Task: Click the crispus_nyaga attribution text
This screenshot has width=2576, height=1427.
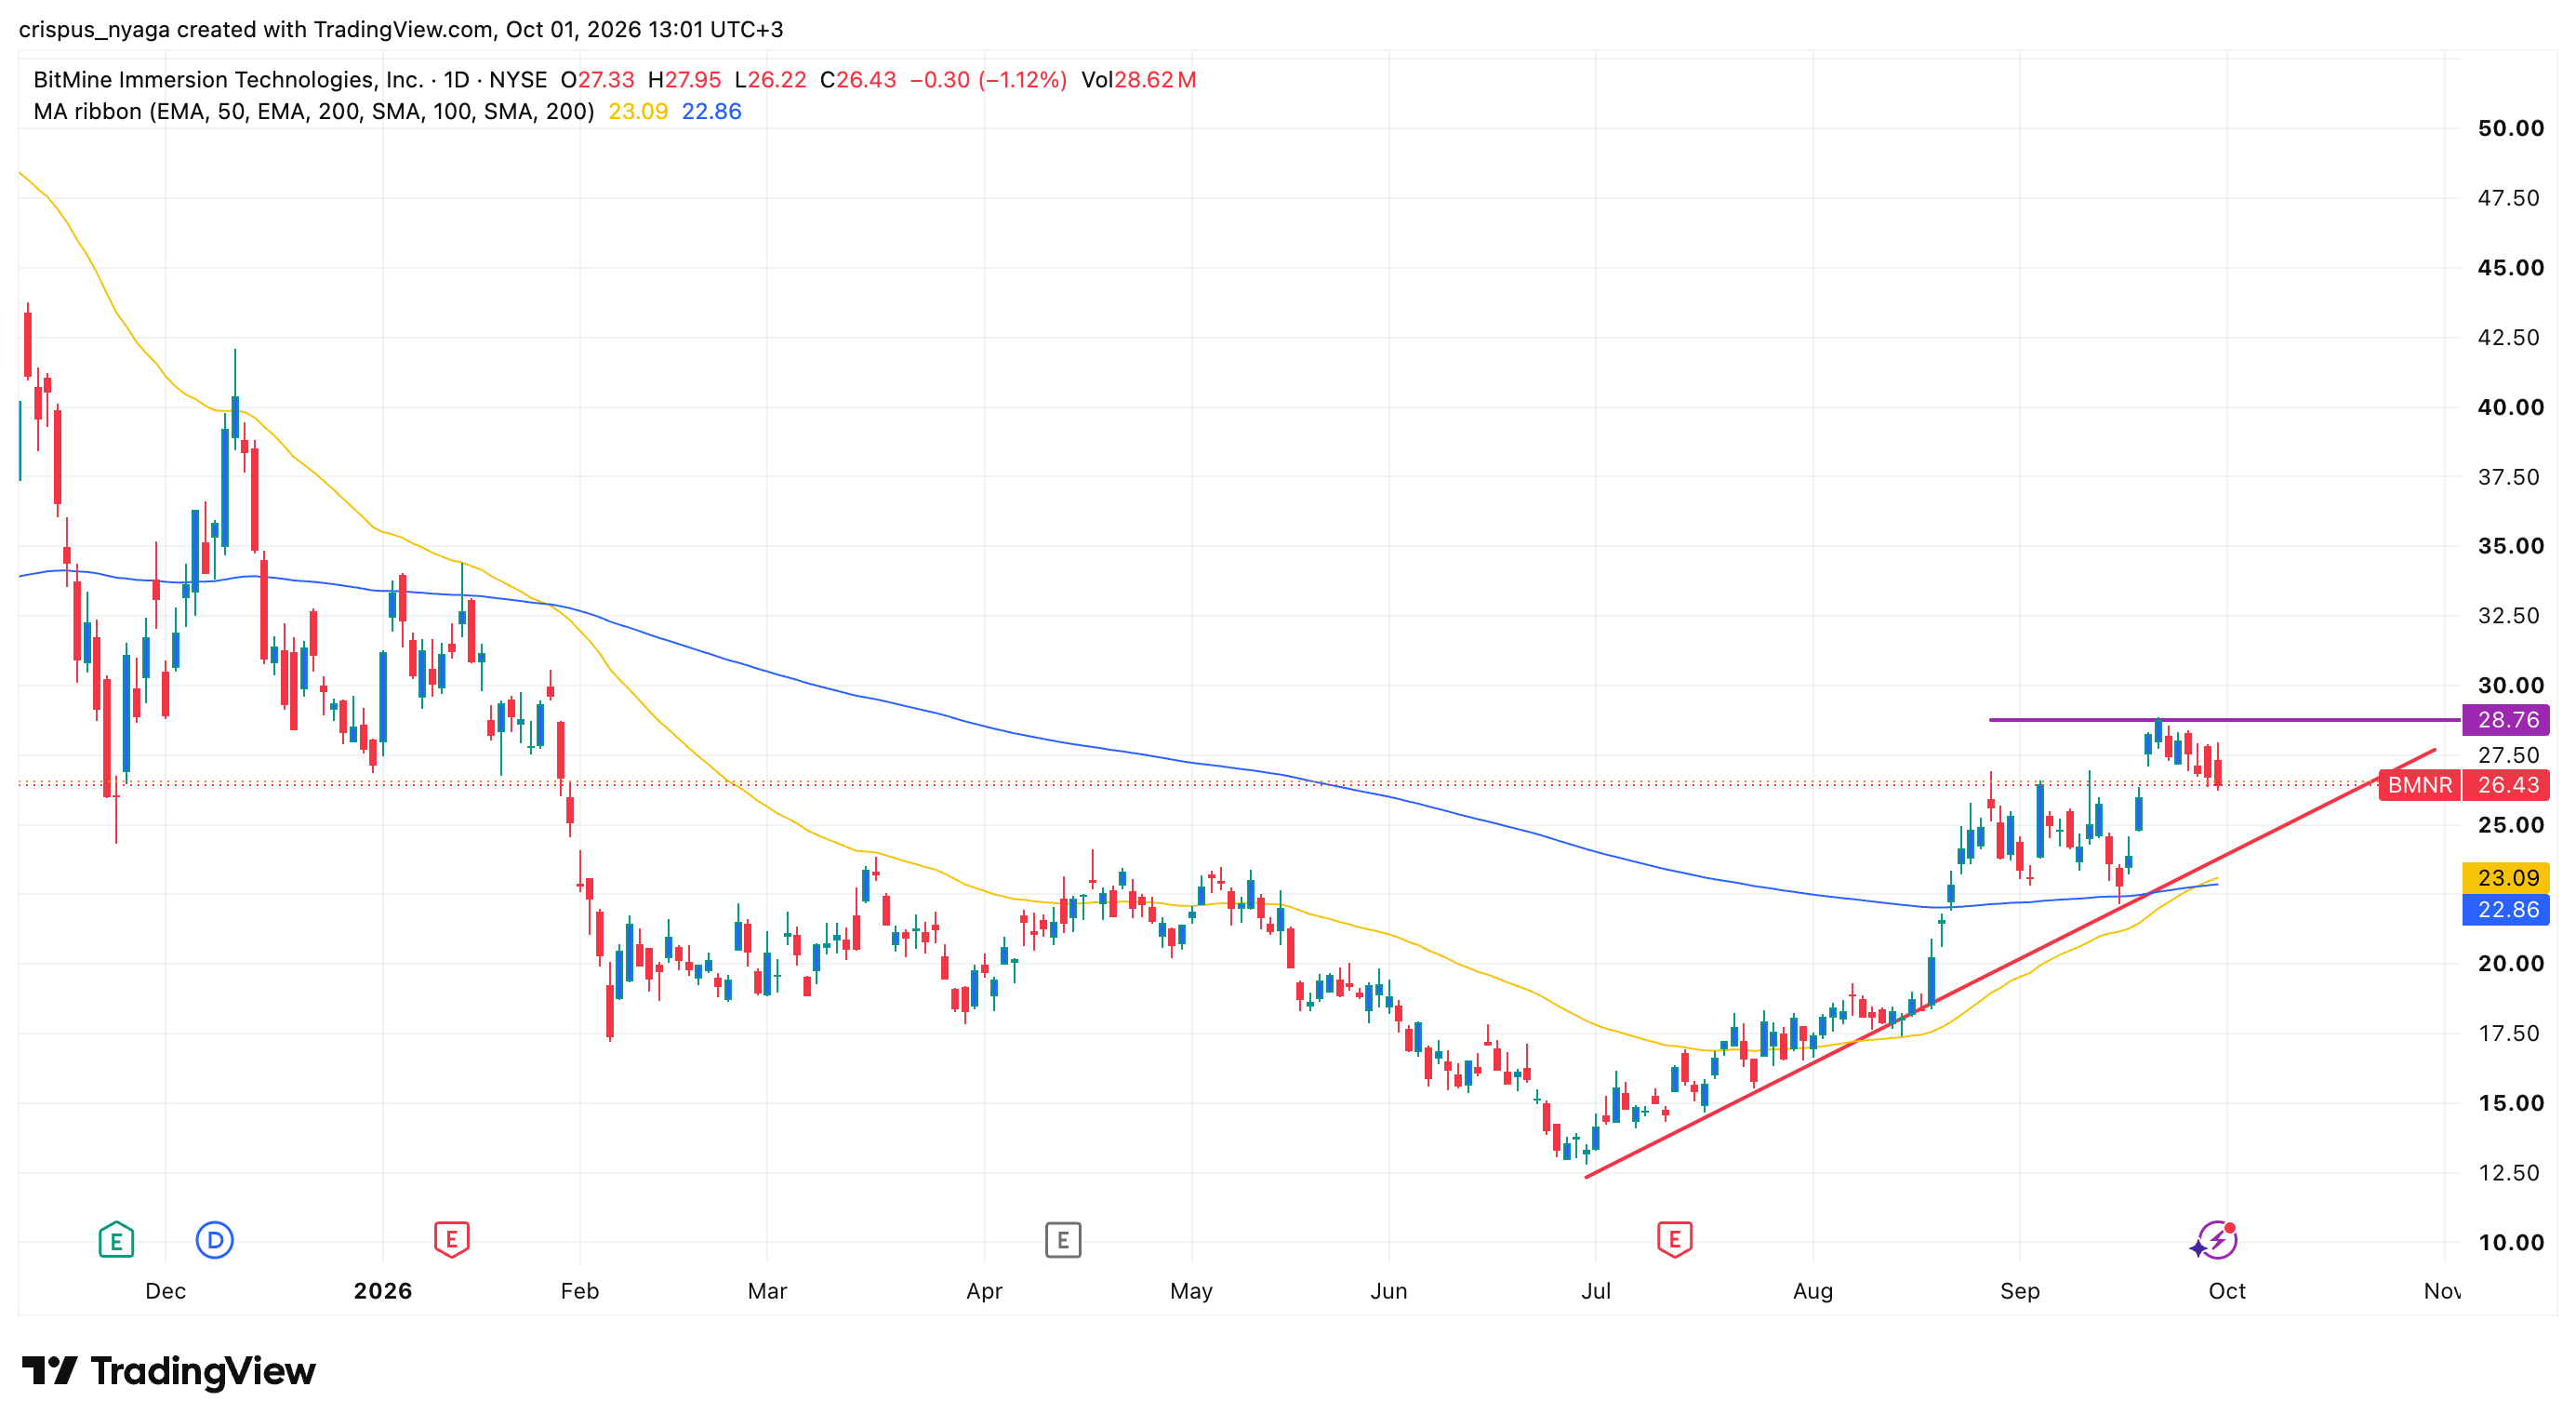Action: tap(95, 29)
